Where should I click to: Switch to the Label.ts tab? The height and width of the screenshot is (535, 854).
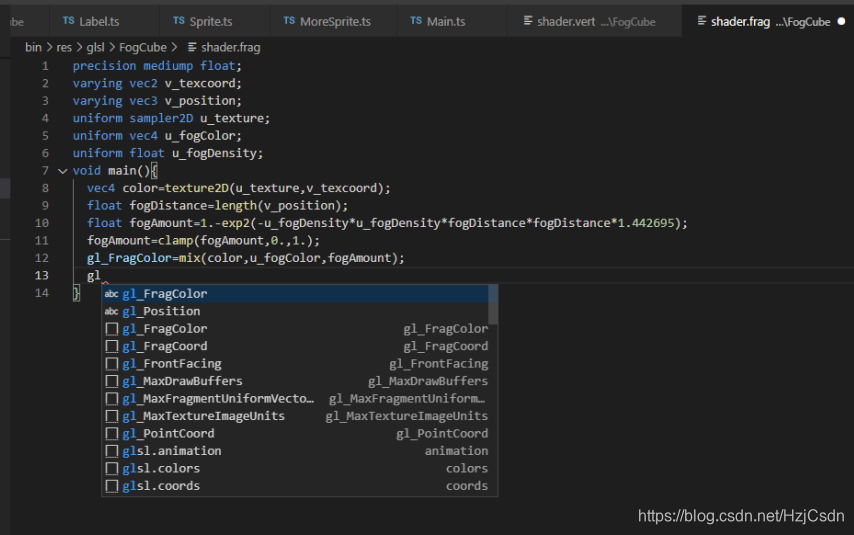click(x=103, y=22)
